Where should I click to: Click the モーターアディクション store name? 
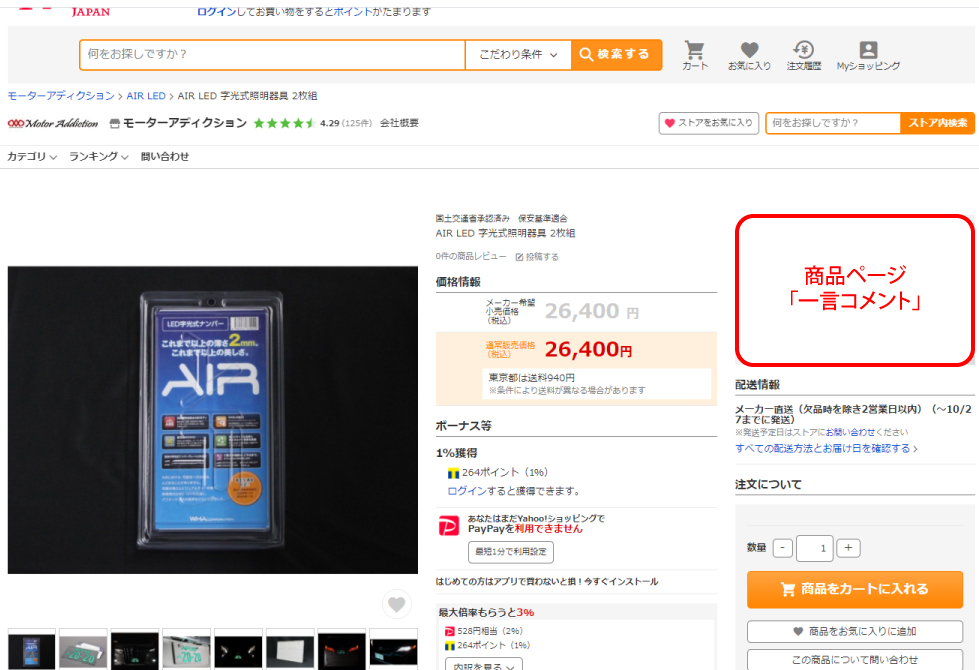(x=185, y=123)
